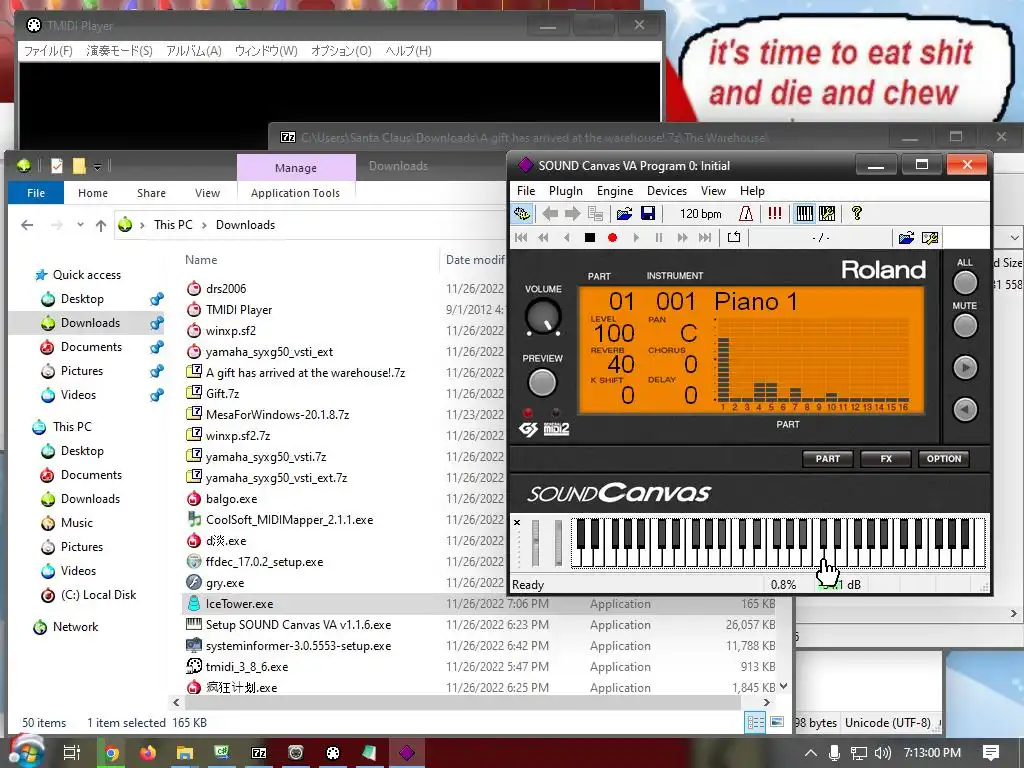Click the OPTION button
This screenshot has width=1024, height=768.
click(944, 458)
